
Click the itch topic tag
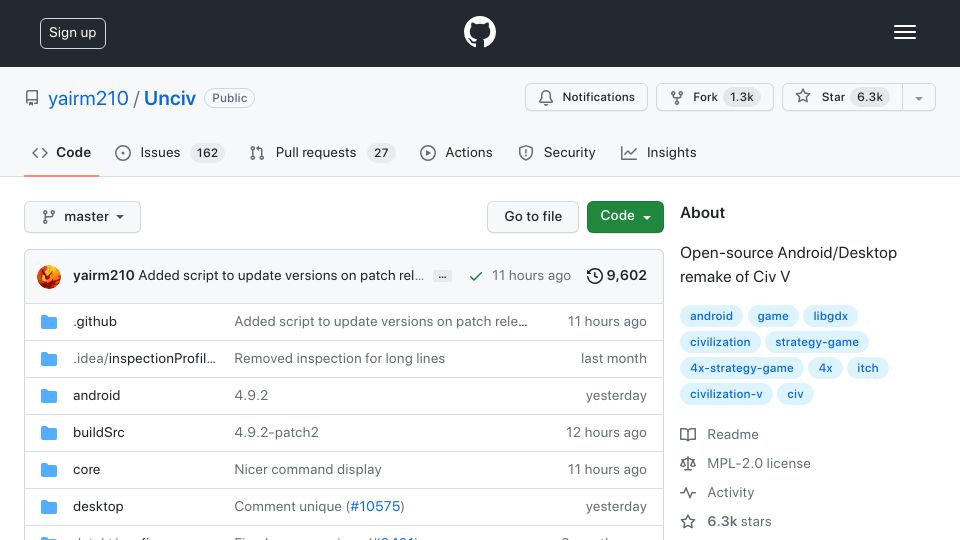click(868, 368)
